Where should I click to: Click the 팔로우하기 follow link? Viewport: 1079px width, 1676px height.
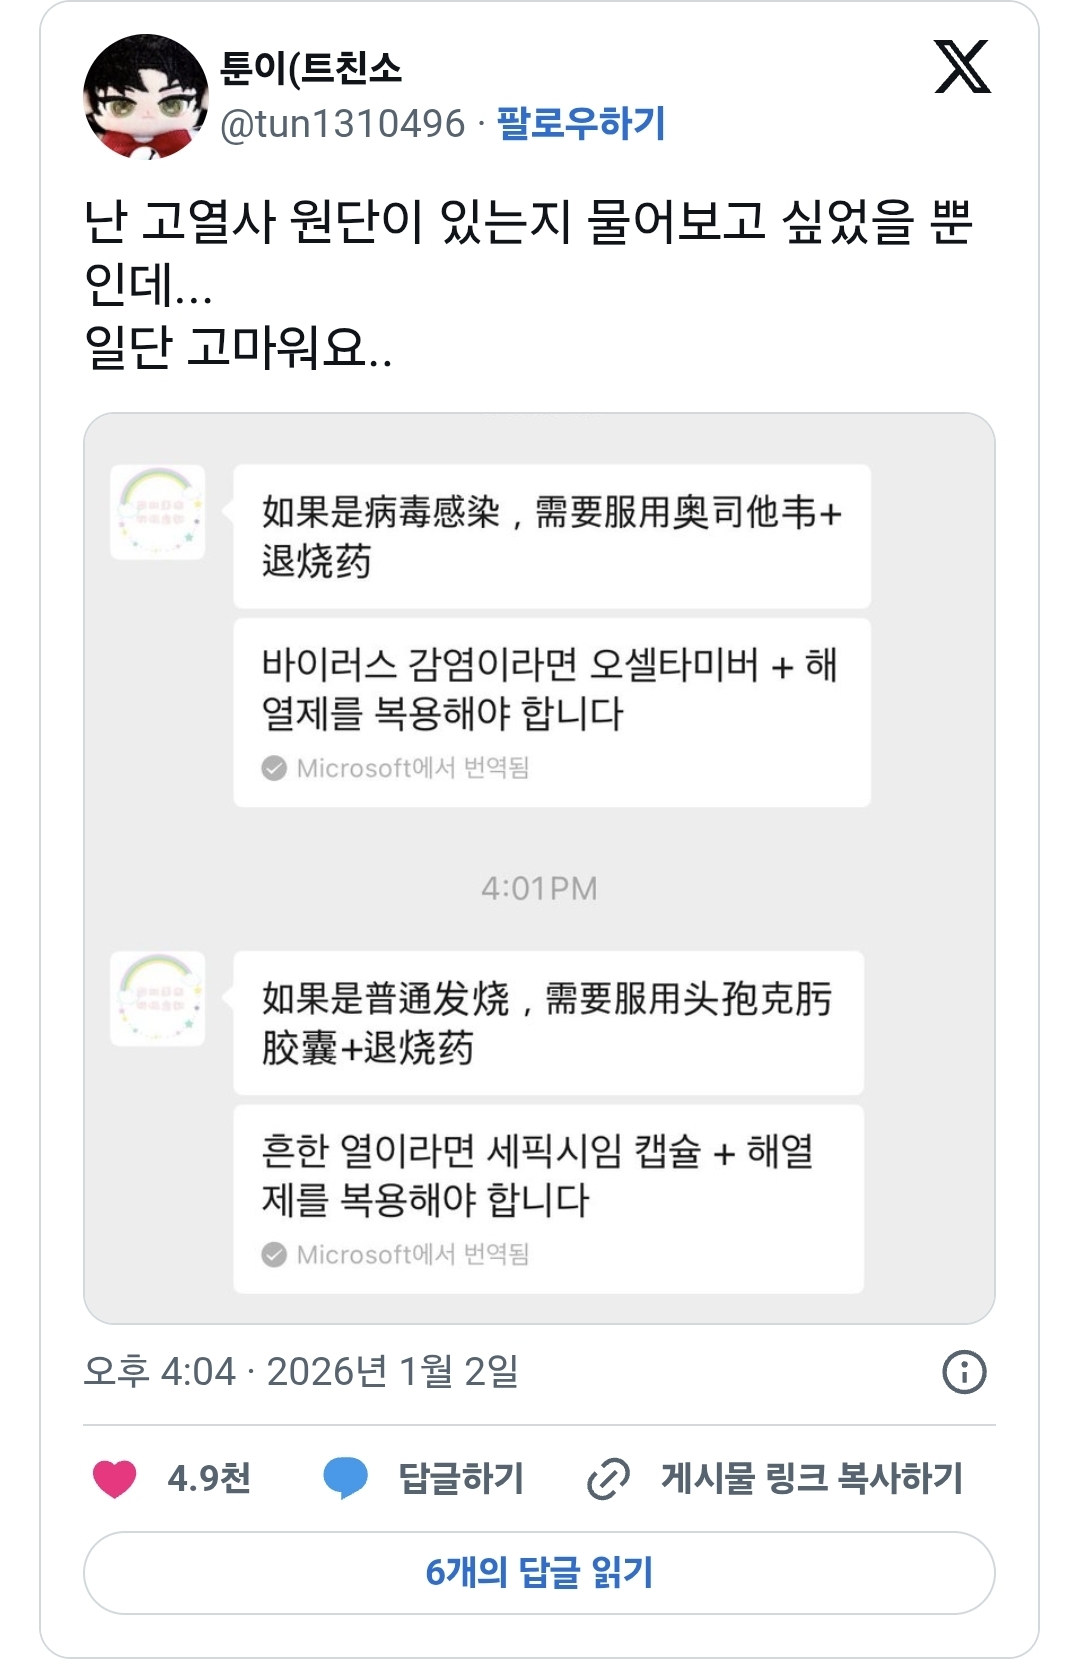pyautogui.click(x=581, y=124)
